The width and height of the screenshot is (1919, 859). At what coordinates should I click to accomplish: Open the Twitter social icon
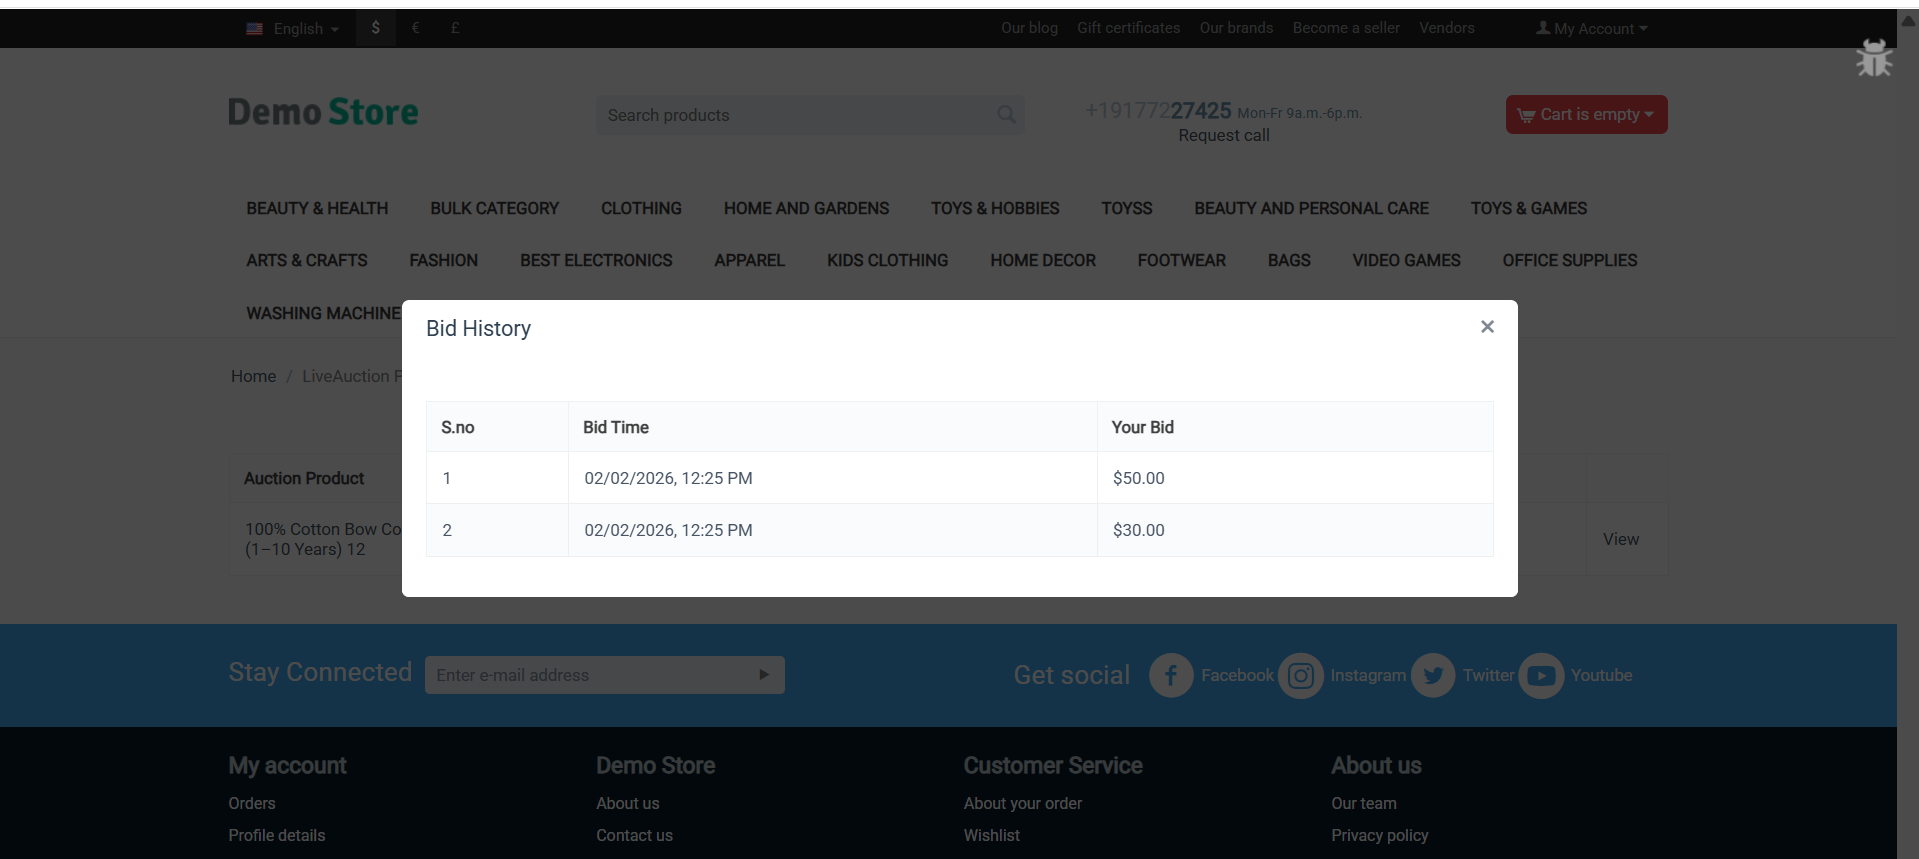click(1433, 676)
